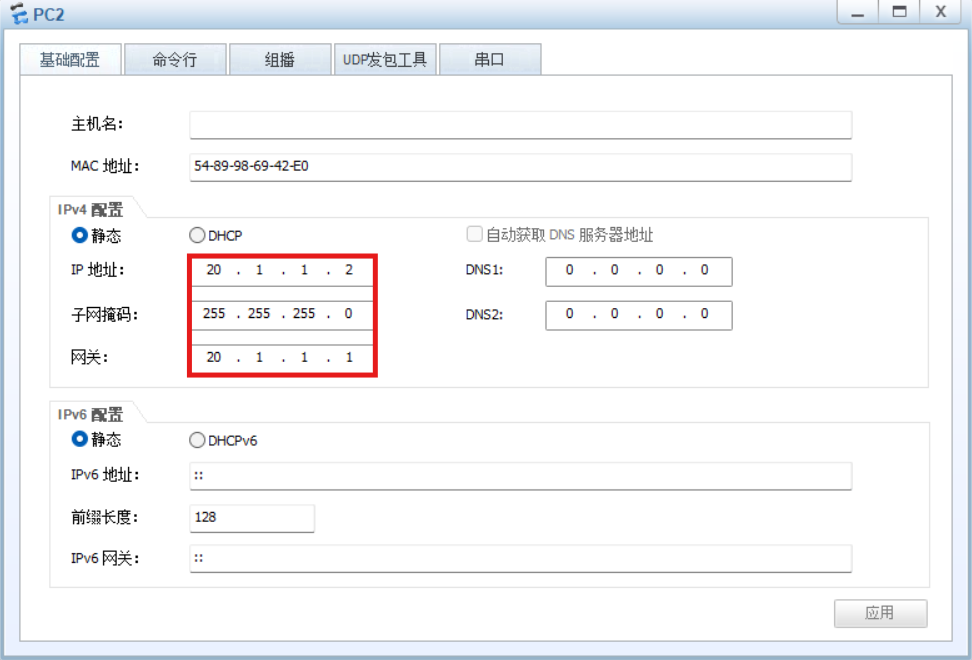Click the 主机名 input field

tap(521, 125)
